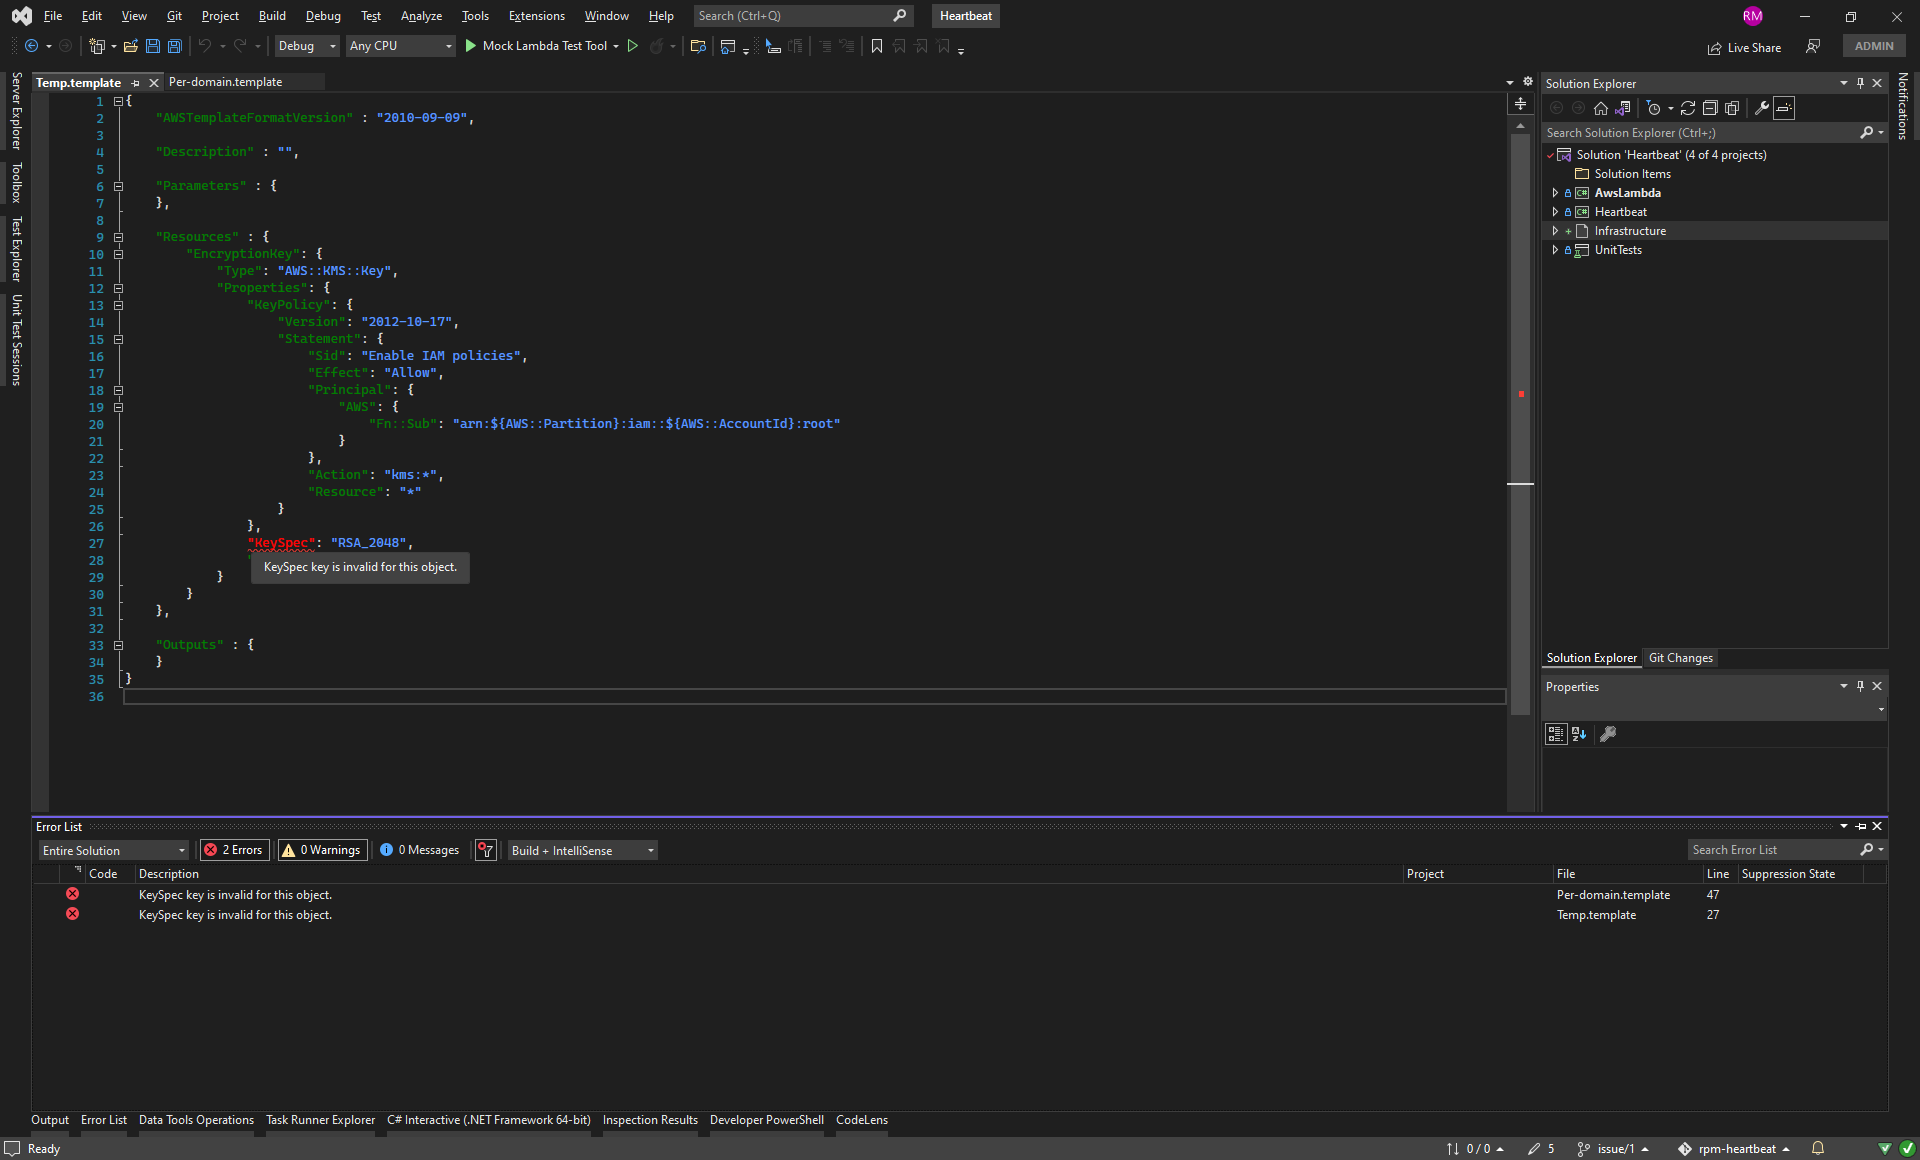Toggle the 0 Warnings filter button
Screen dimensions: 1920x1160
[323, 850]
